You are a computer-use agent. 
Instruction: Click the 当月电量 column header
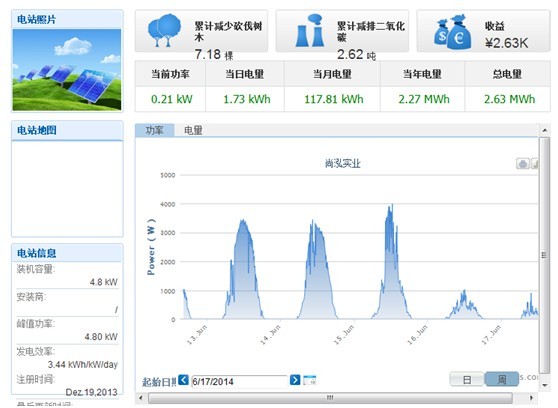coord(332,74)
